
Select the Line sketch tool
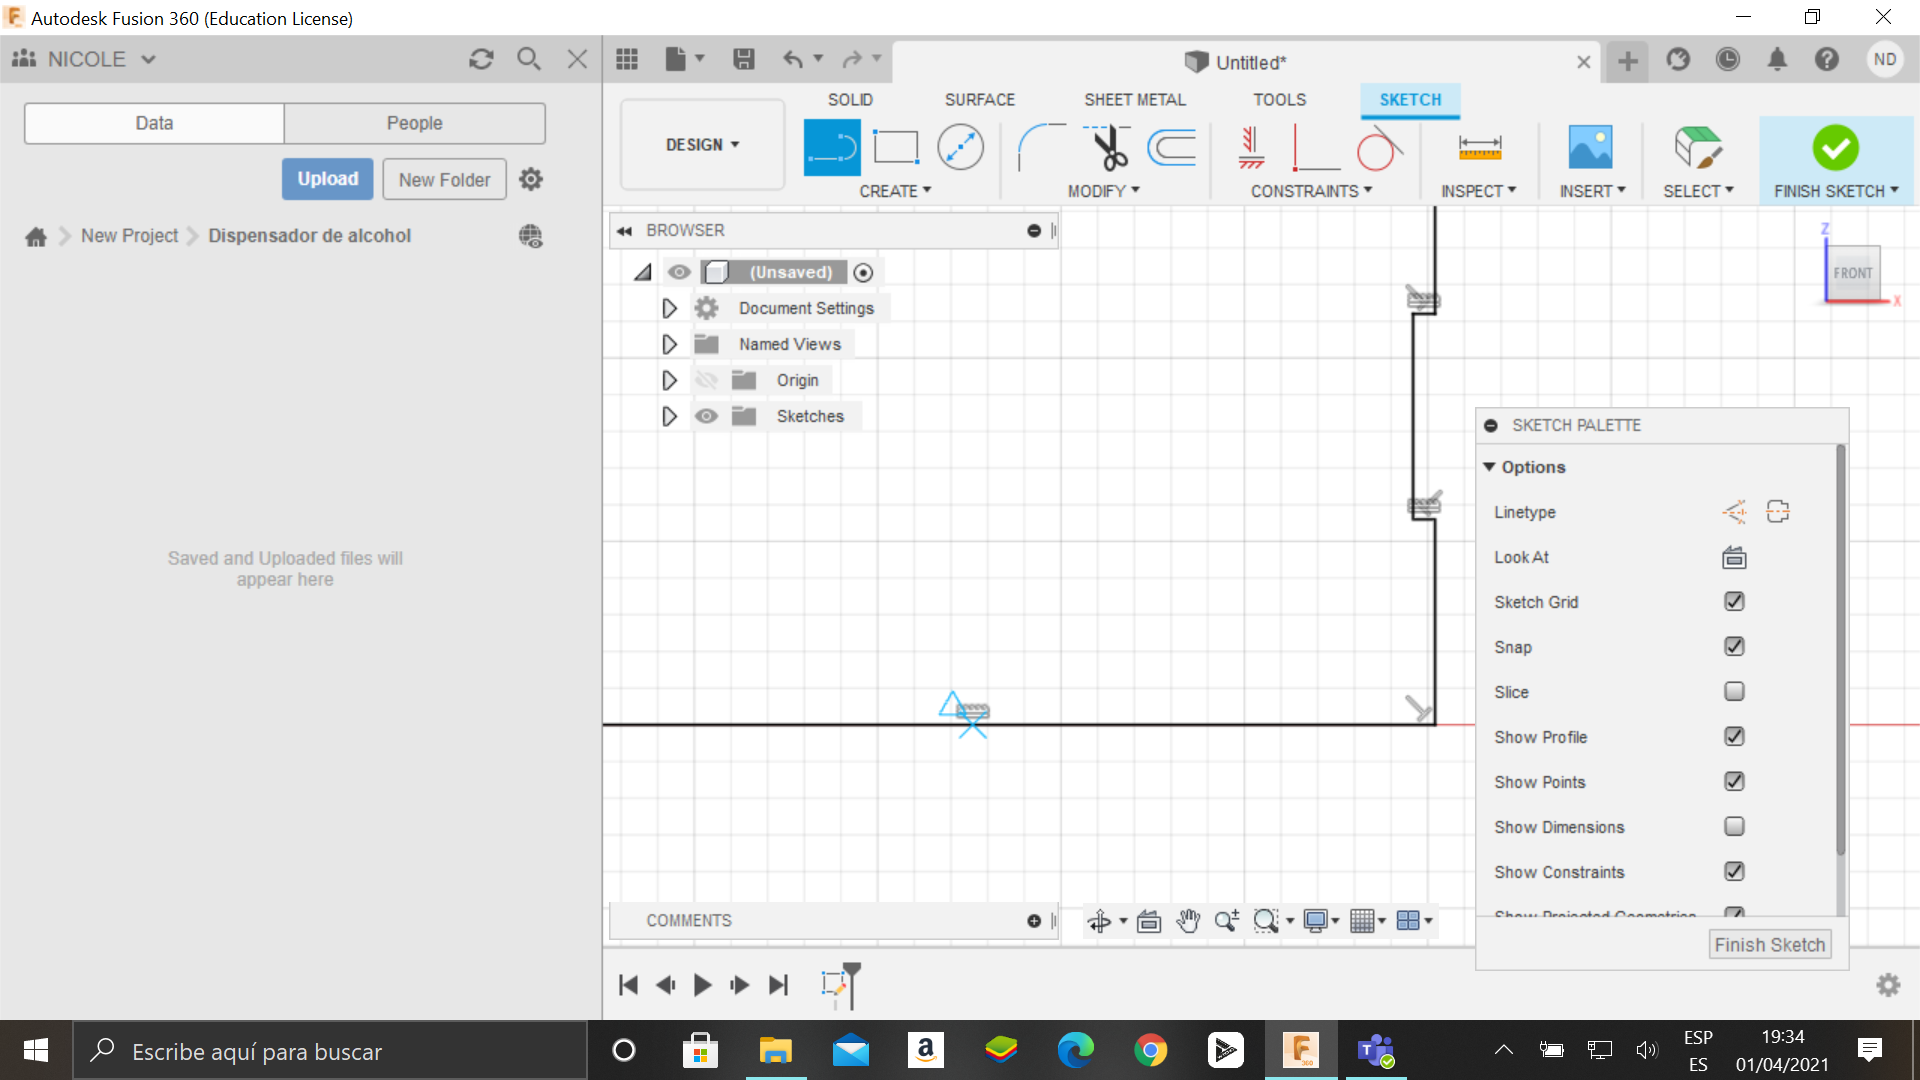point(832,148)
